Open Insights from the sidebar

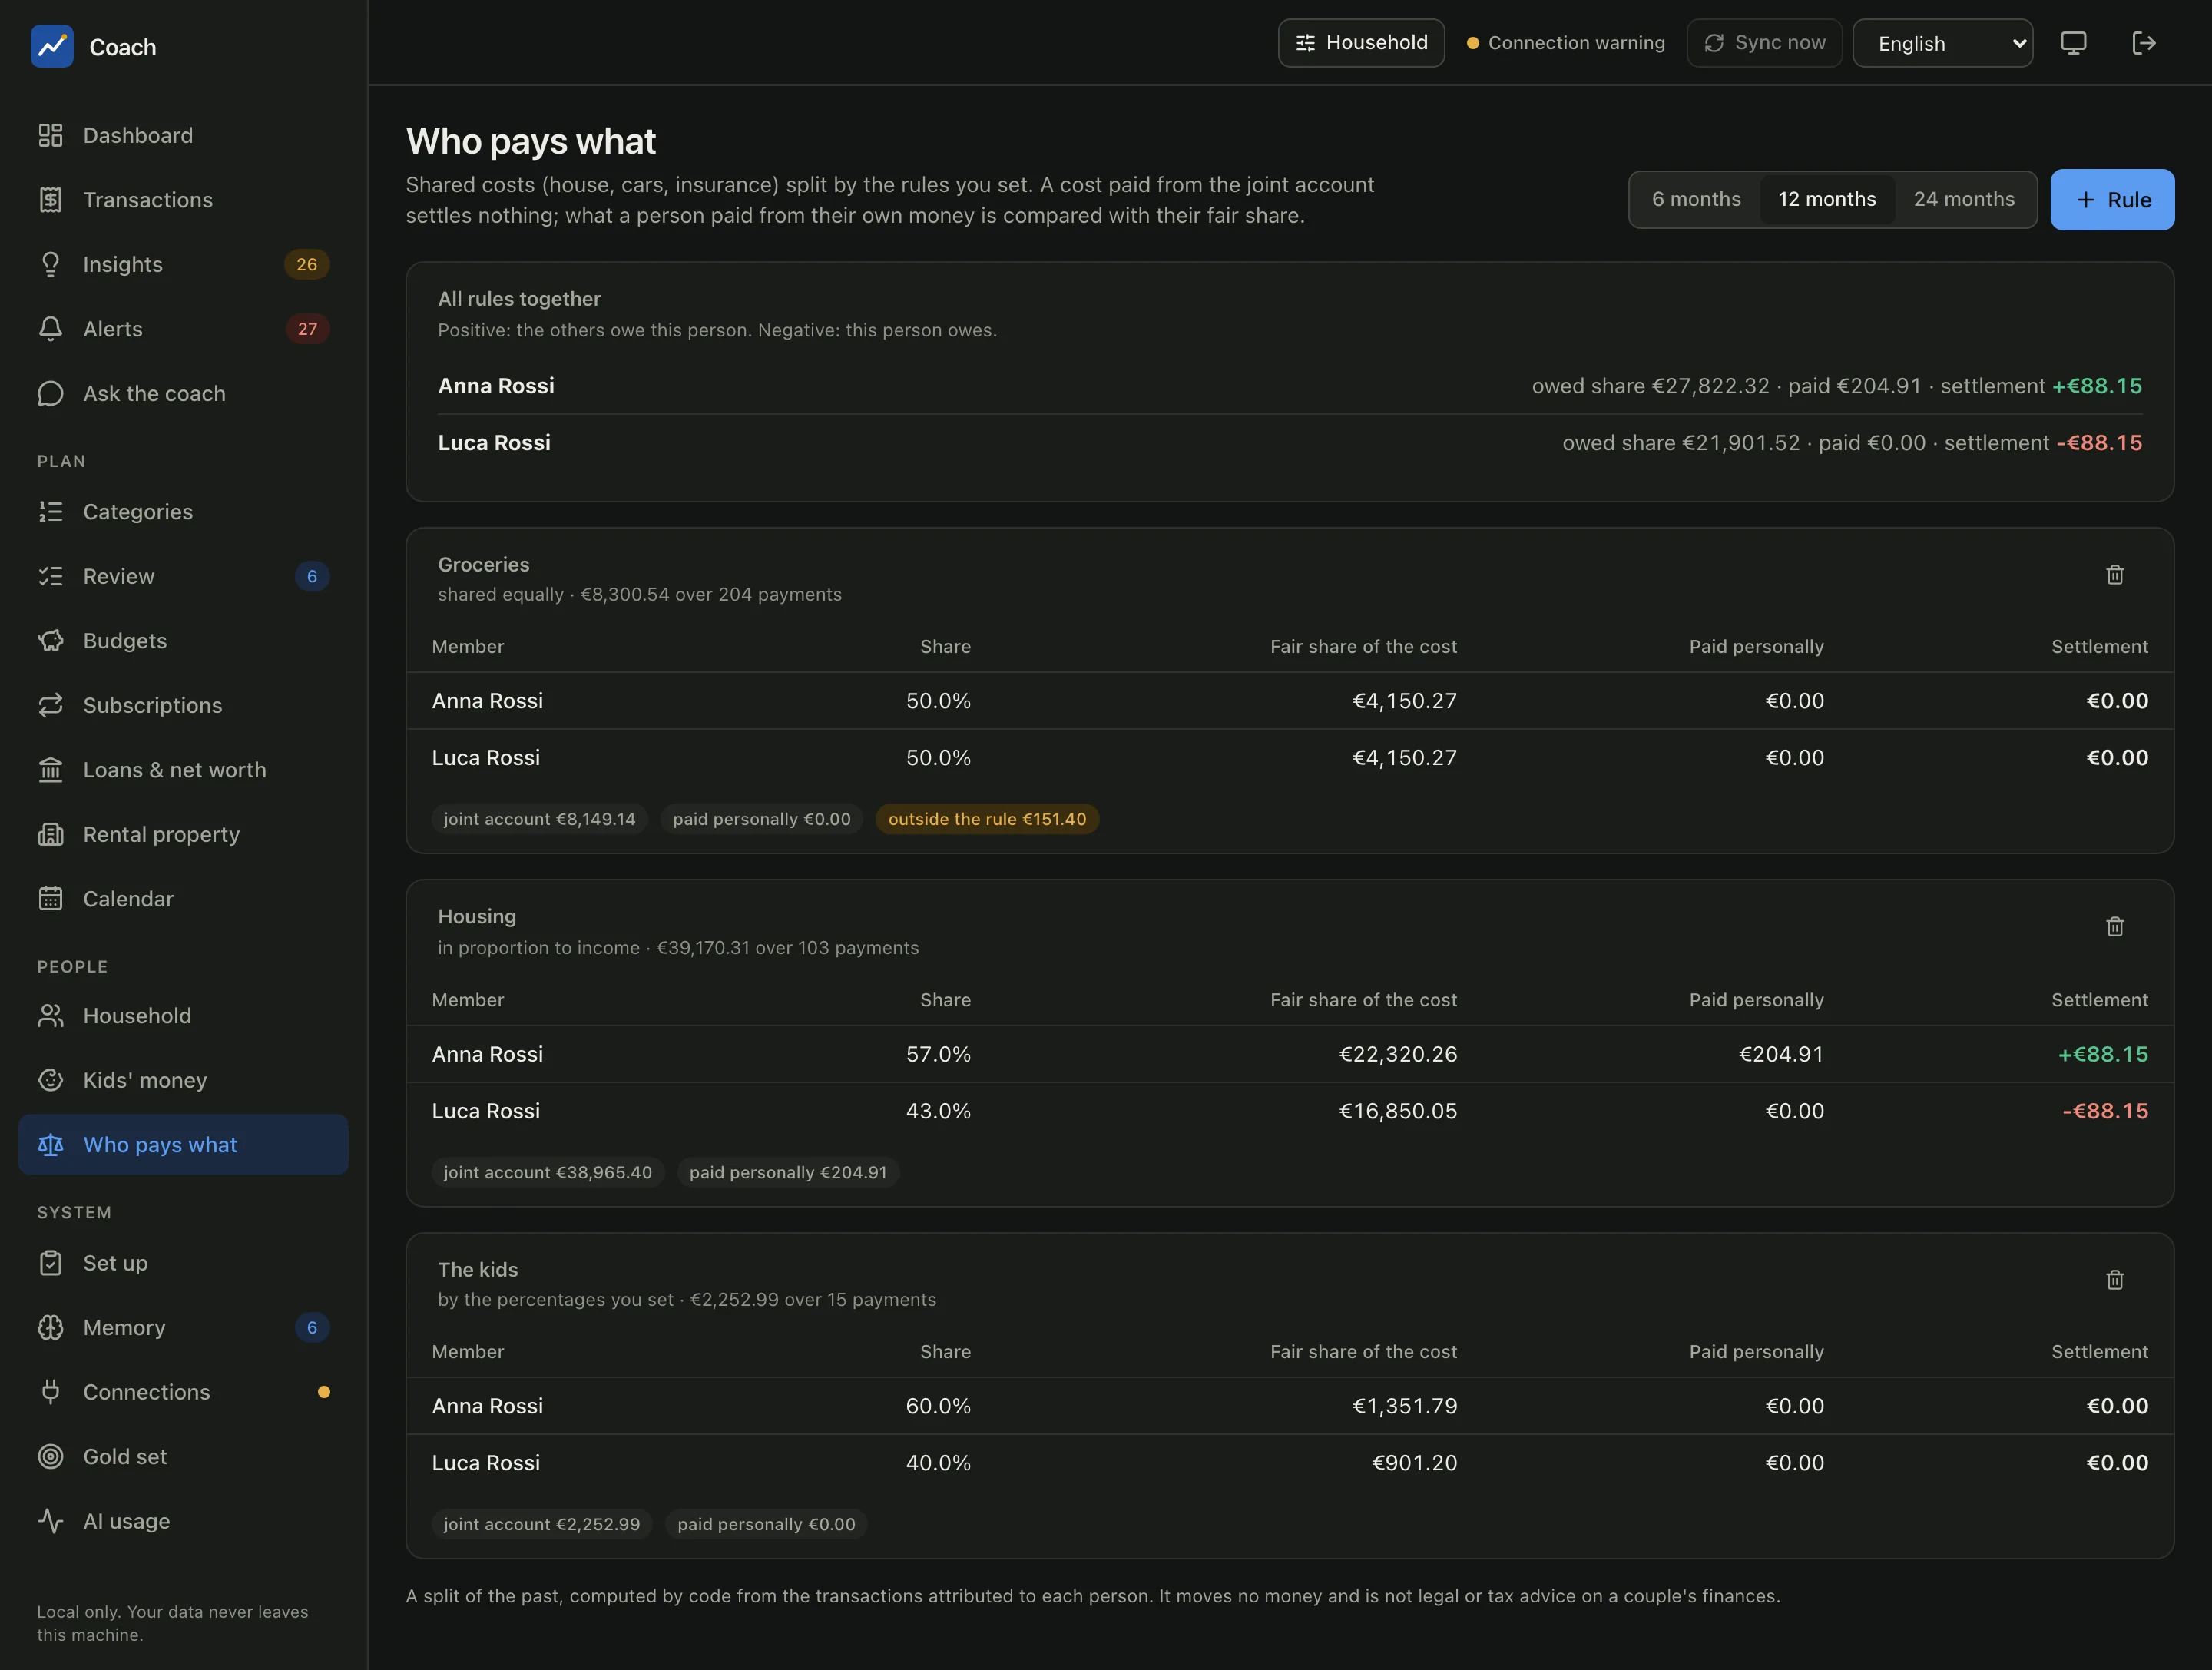(183, 264)
